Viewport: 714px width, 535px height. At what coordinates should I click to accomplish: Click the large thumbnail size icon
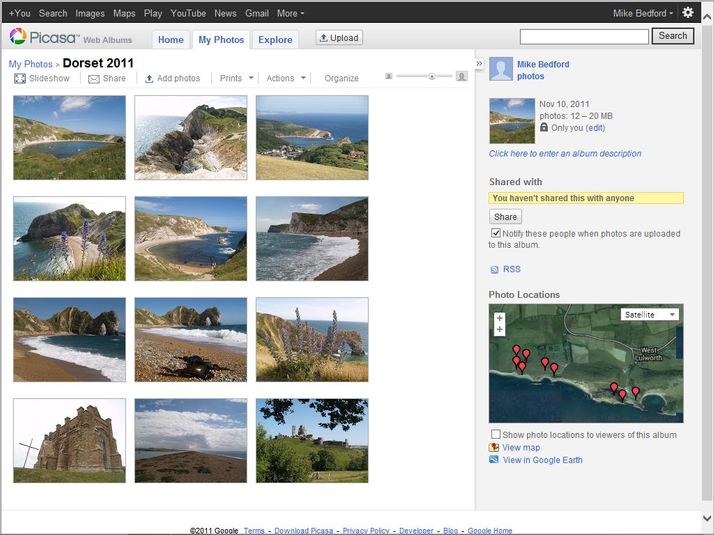[x=461, y=76]
